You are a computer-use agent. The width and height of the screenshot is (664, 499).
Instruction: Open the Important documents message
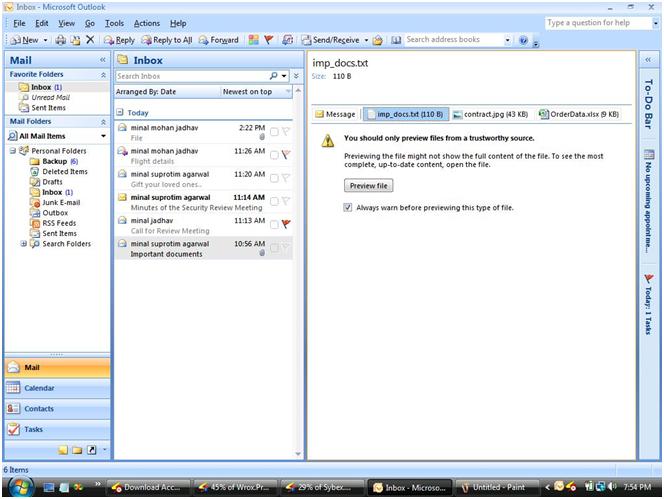click(203, 249)
